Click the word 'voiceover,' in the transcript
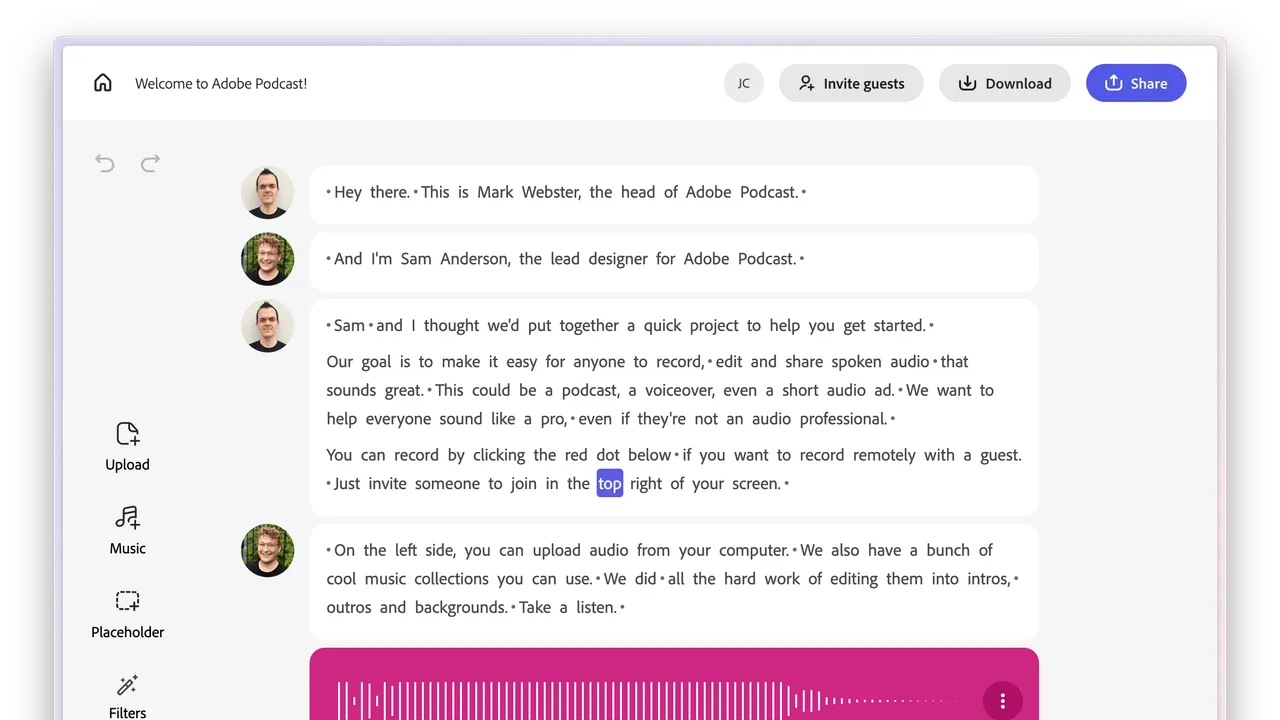1280x720 pixels. click(x=678, y=390)
